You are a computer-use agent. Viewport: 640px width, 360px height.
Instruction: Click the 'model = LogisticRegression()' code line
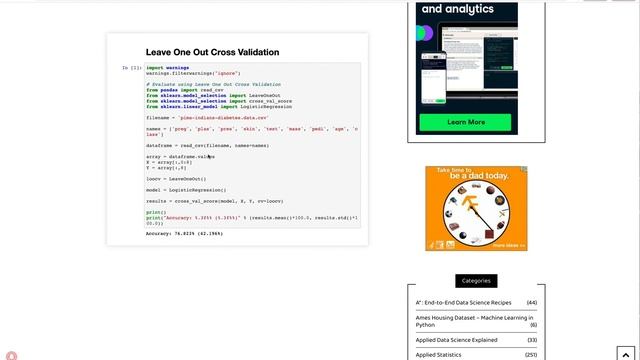[186, 190]
